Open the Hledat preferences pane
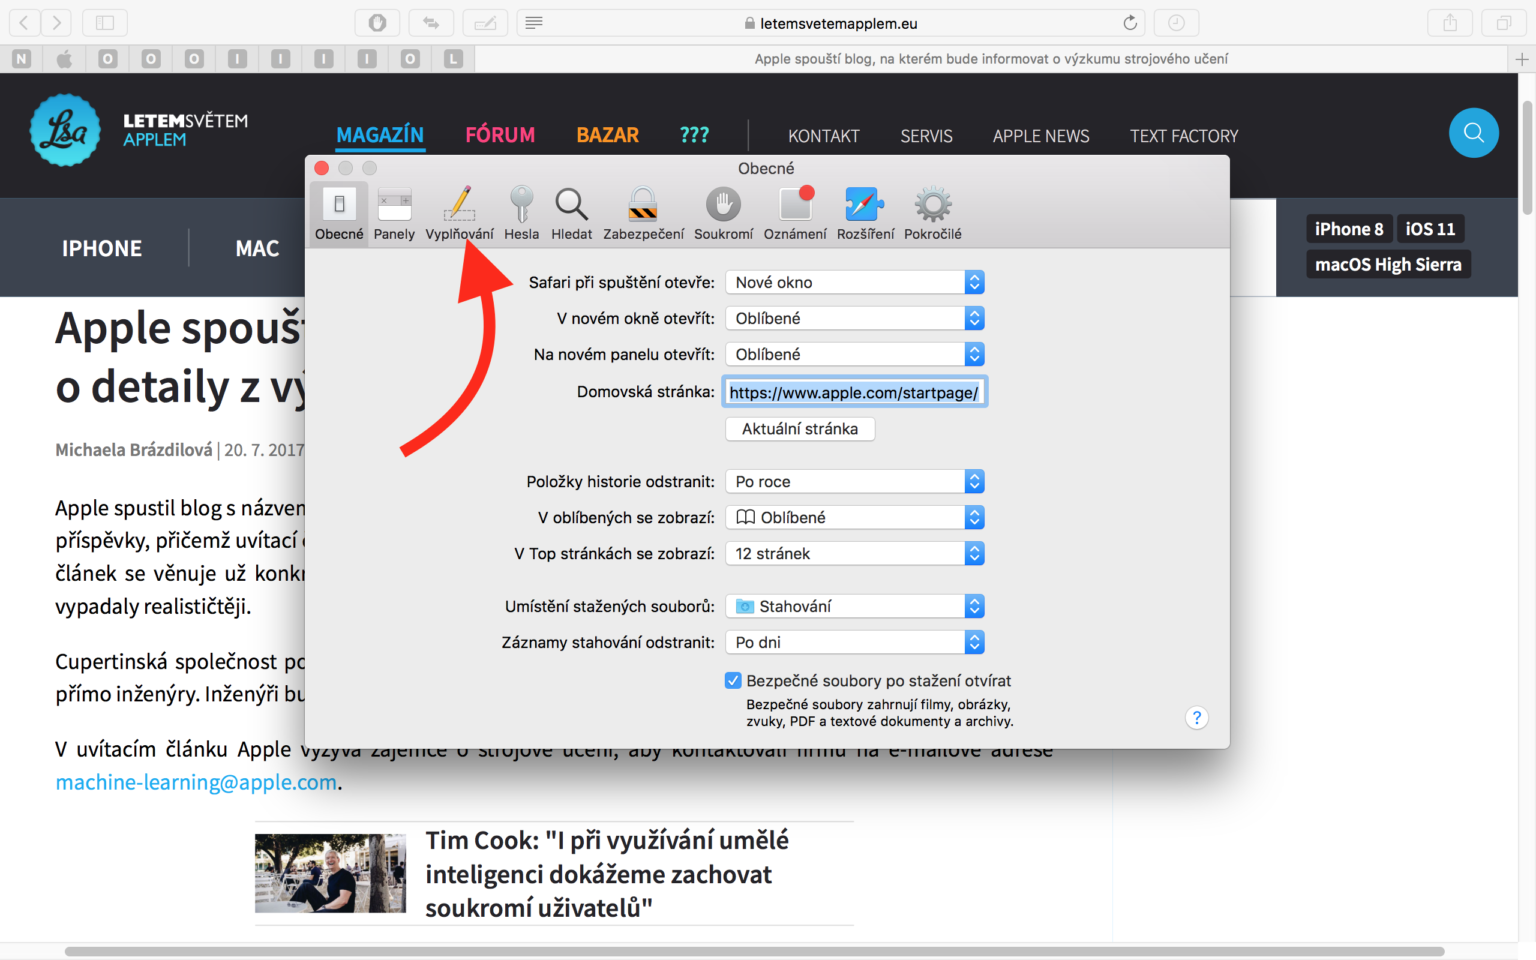The width and height of the screenshot is (1536, 960). point(571,213)
